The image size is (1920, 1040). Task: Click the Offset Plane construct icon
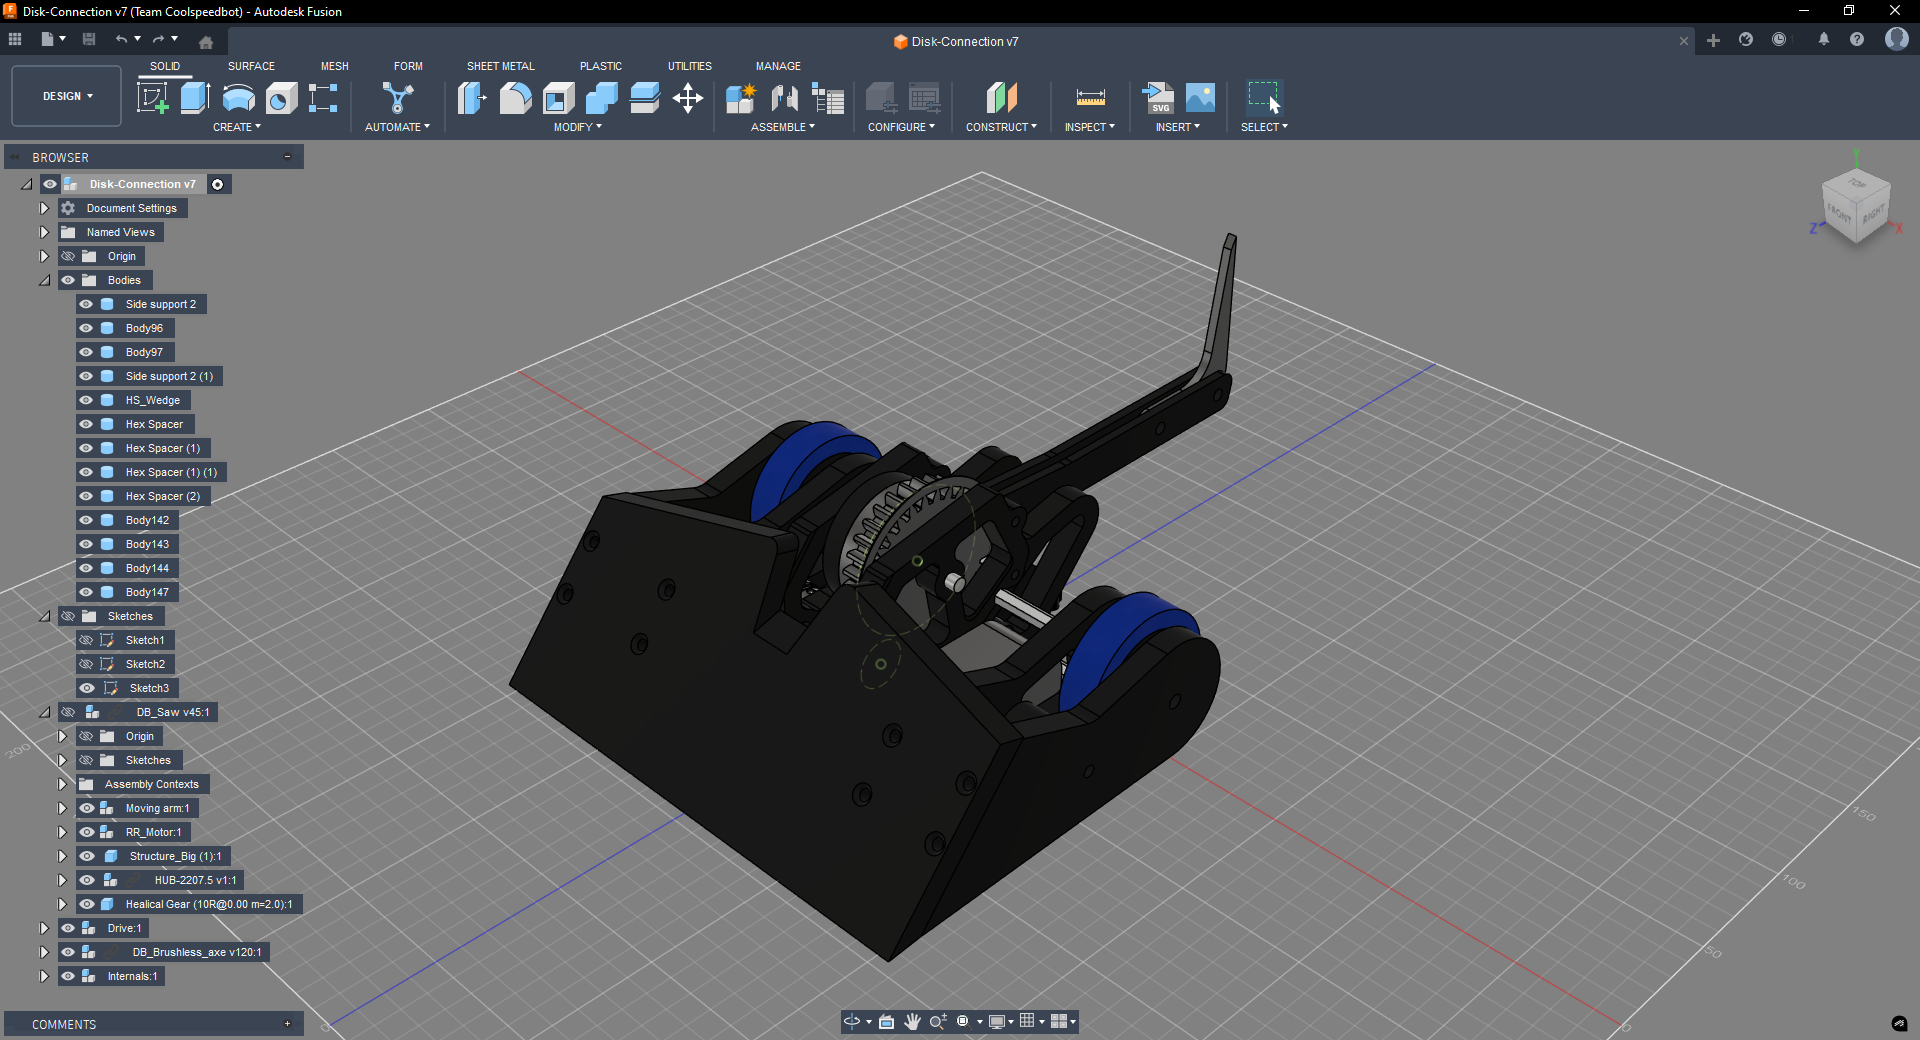pos(1001,98)
